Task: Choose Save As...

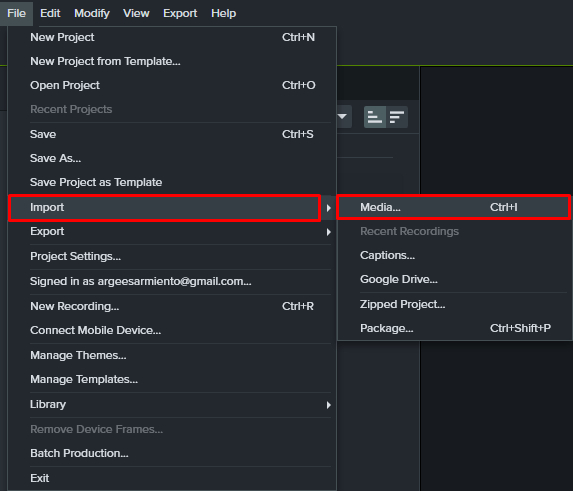Action: 172,158
